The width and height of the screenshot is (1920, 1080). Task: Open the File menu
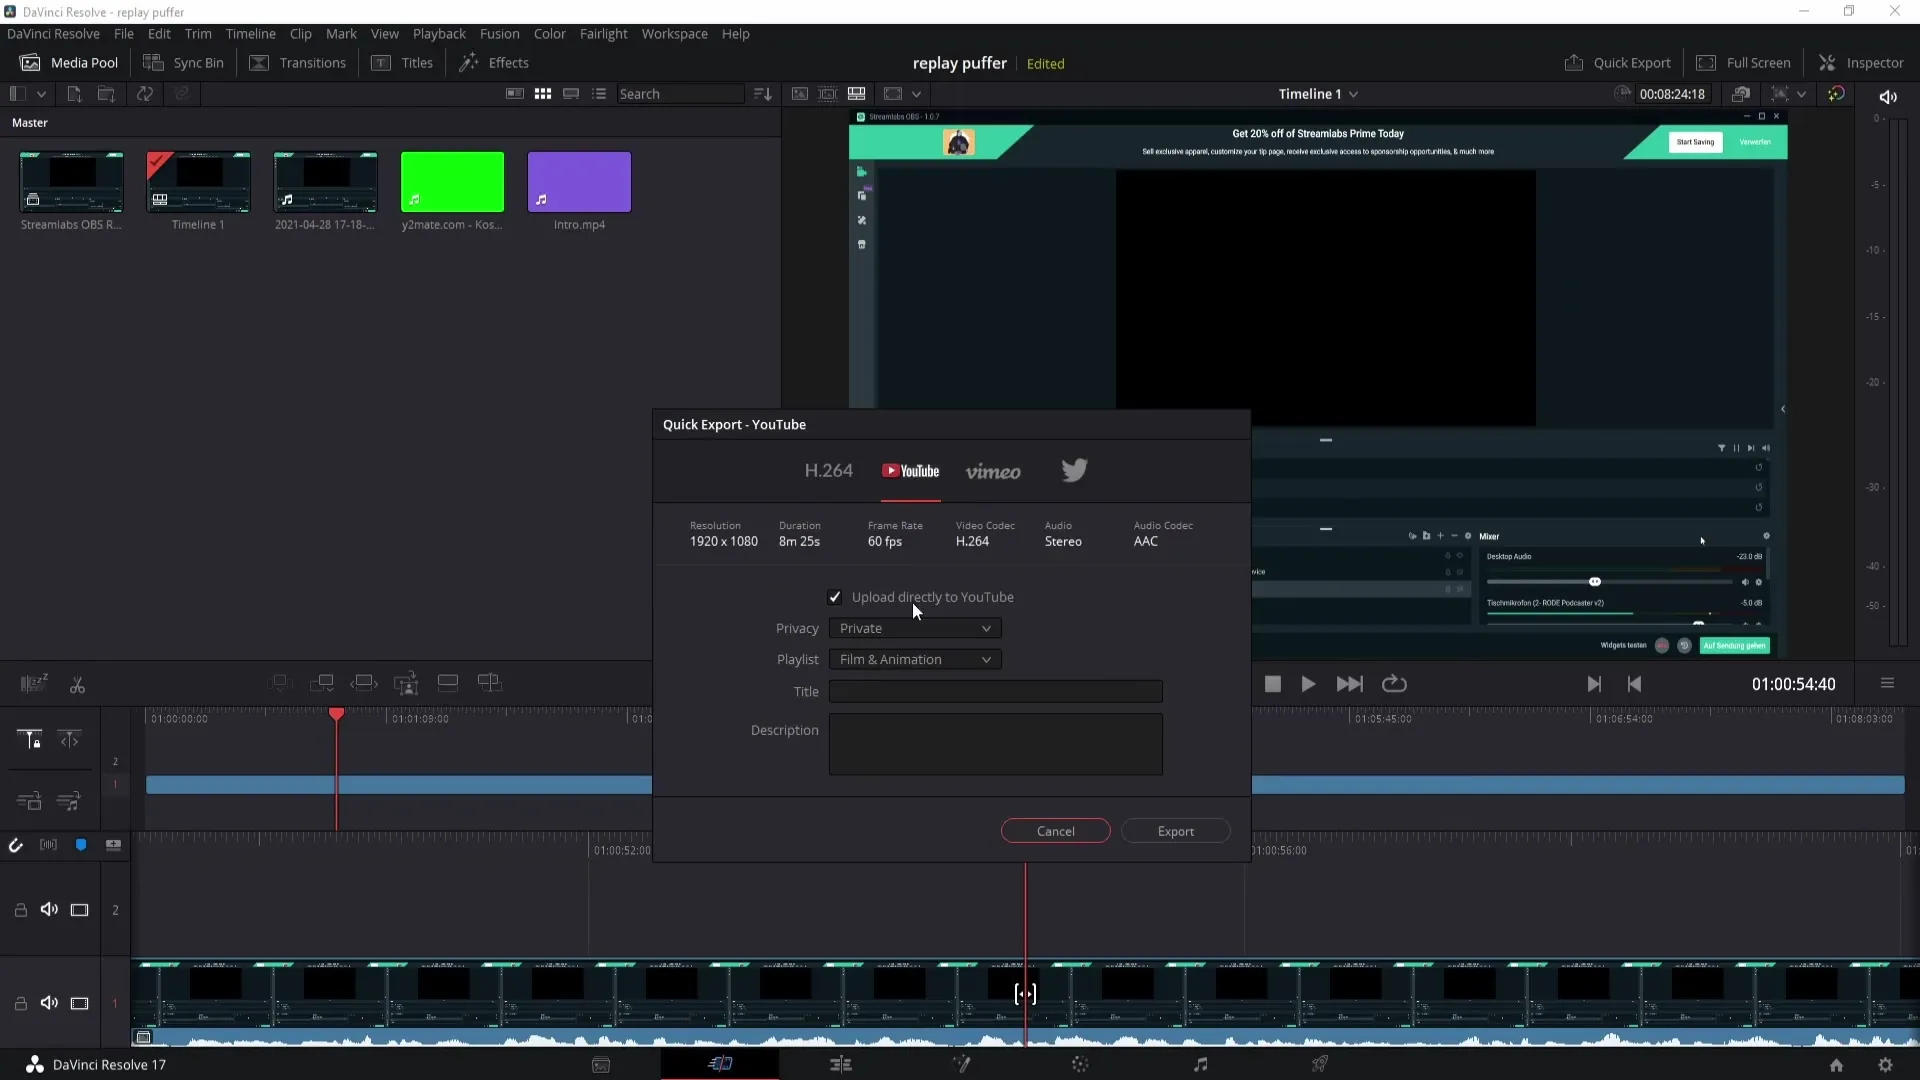click(124, 33)
